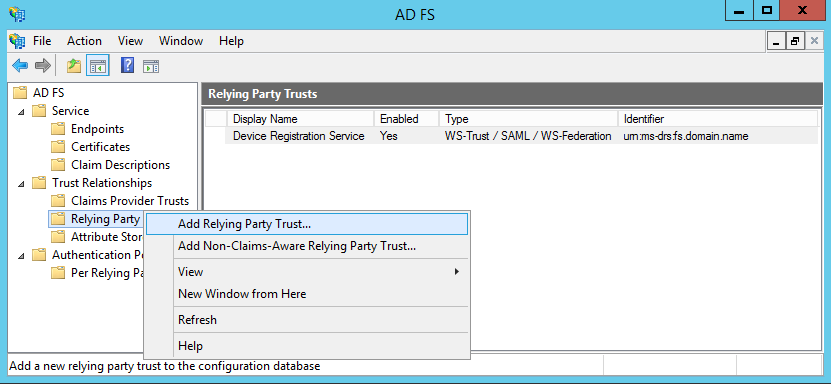Image resolution: width=831 pixels, height=384 pixels.
Task: Select the Certificates folder icon
Action: (58, 147)
